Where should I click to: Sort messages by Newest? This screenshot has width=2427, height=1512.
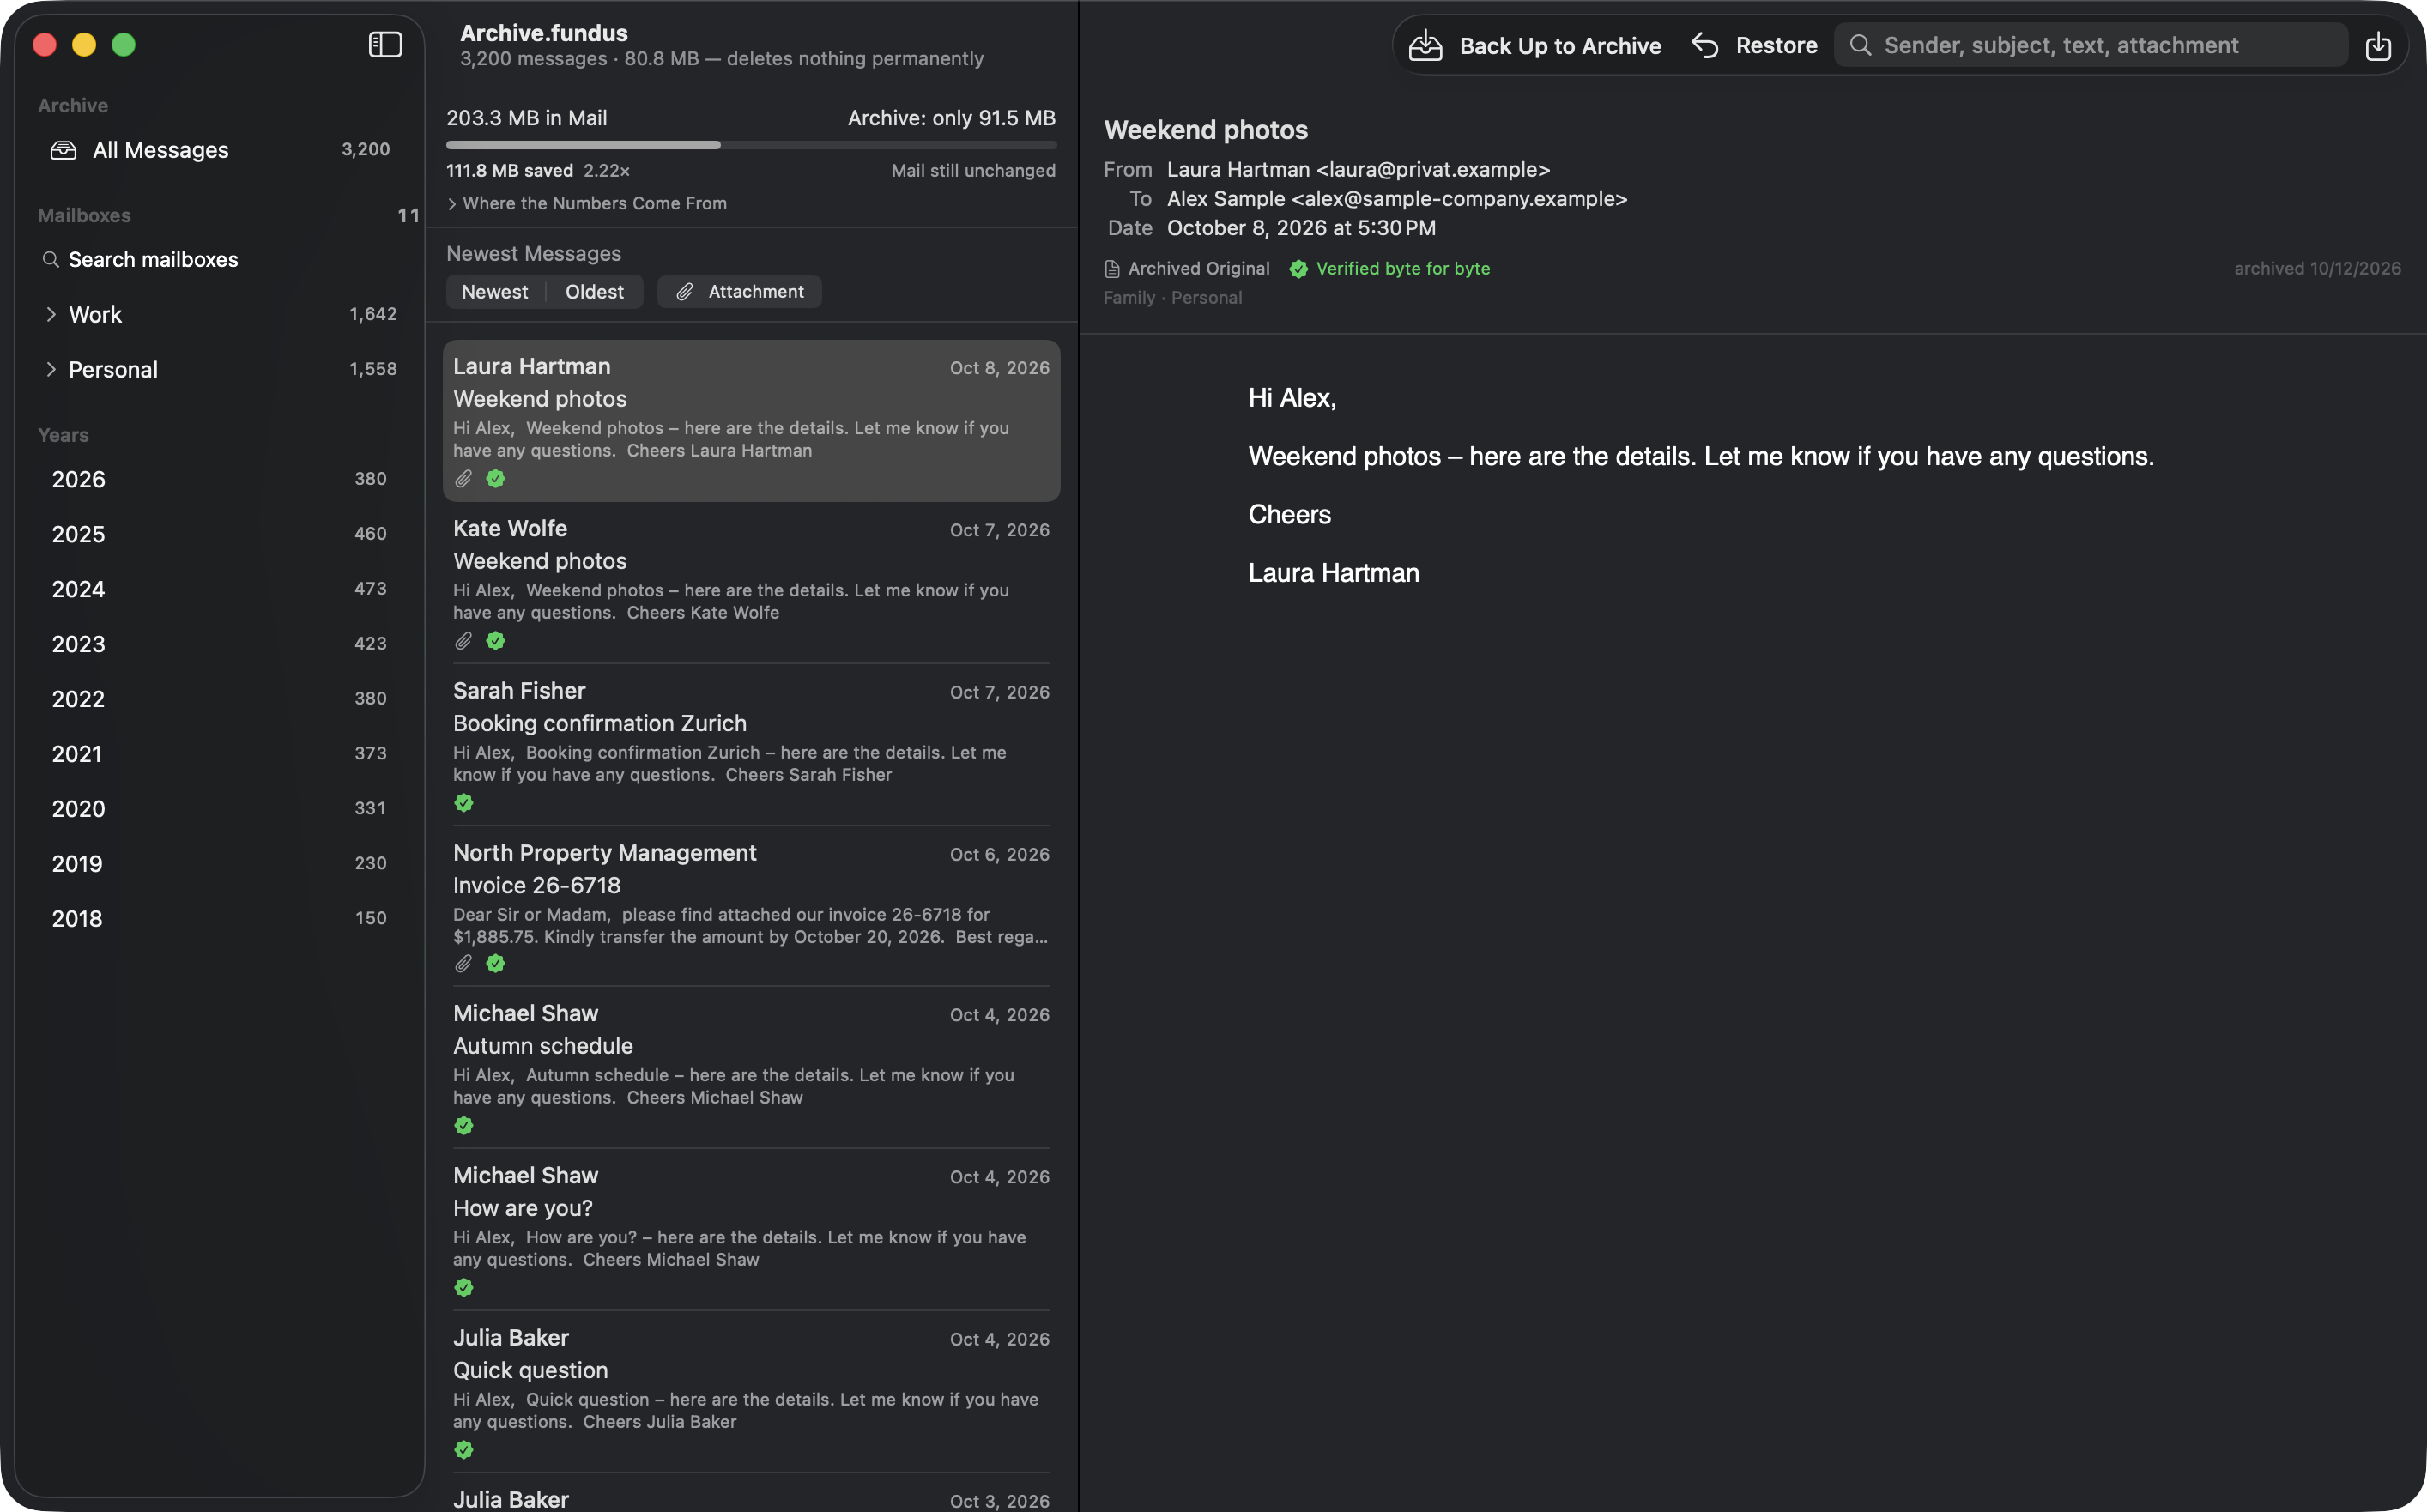pos(495,292)
